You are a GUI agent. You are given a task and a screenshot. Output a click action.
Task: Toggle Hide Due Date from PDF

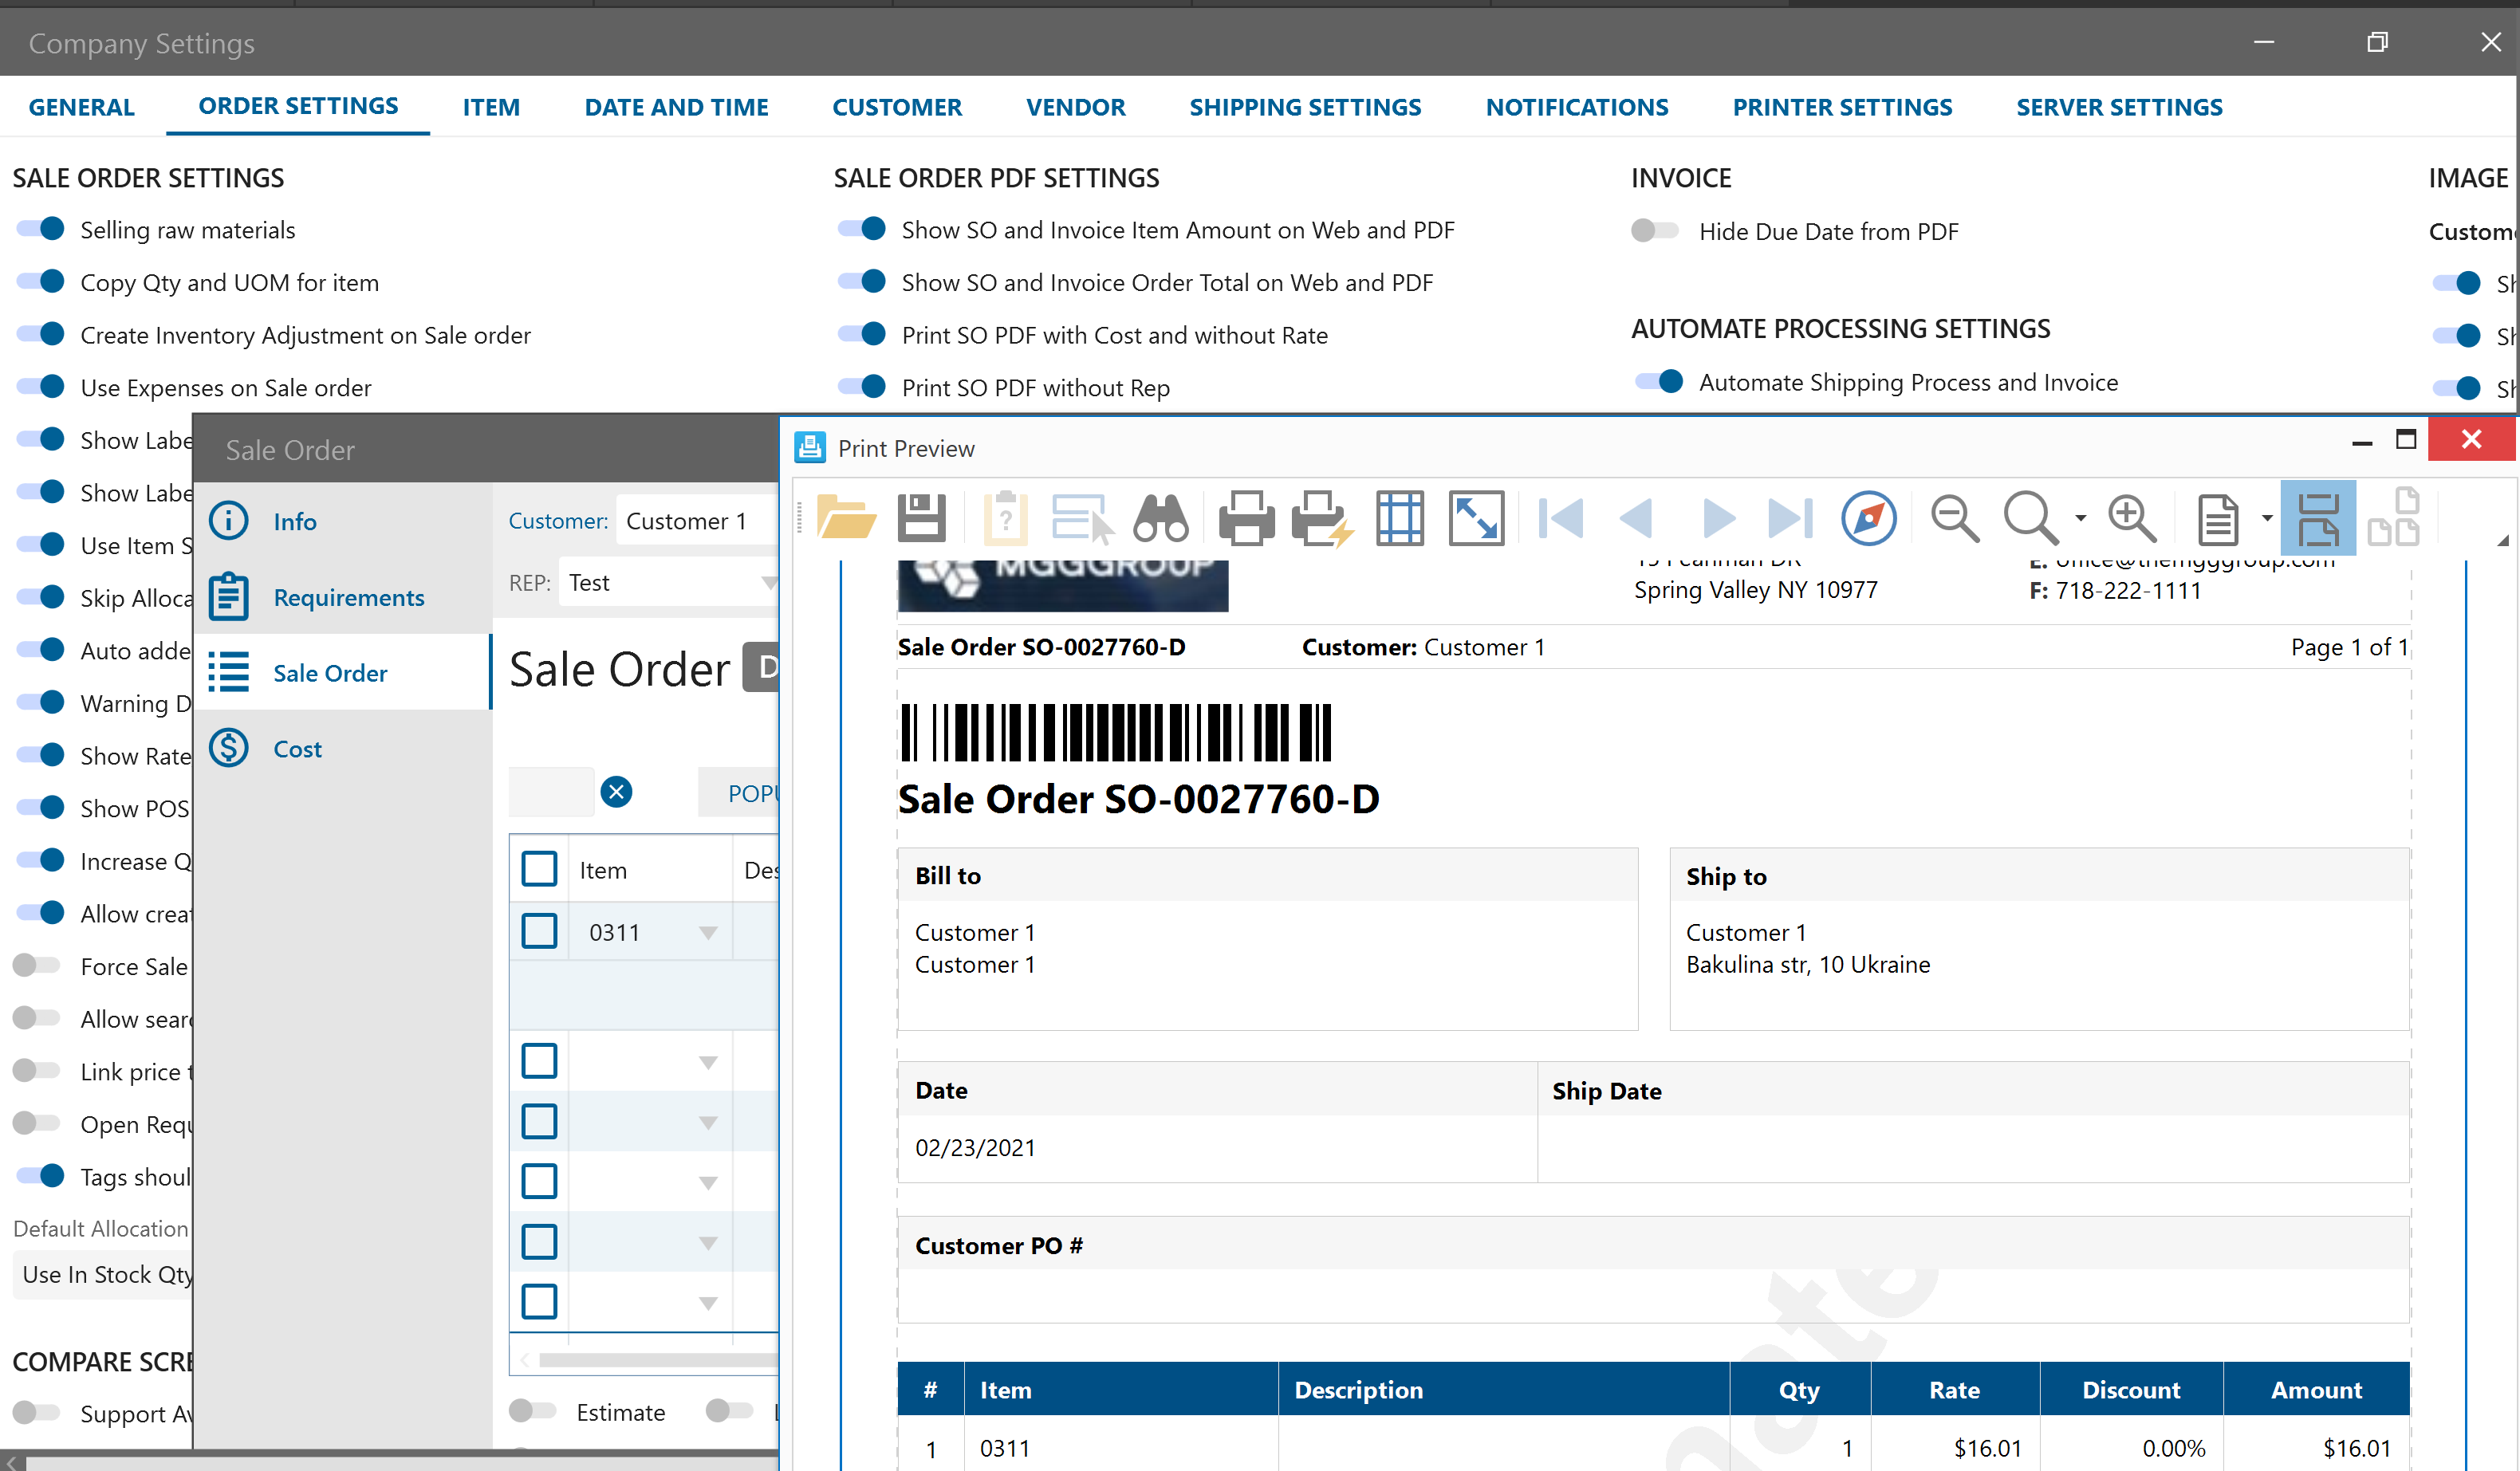1655,231
